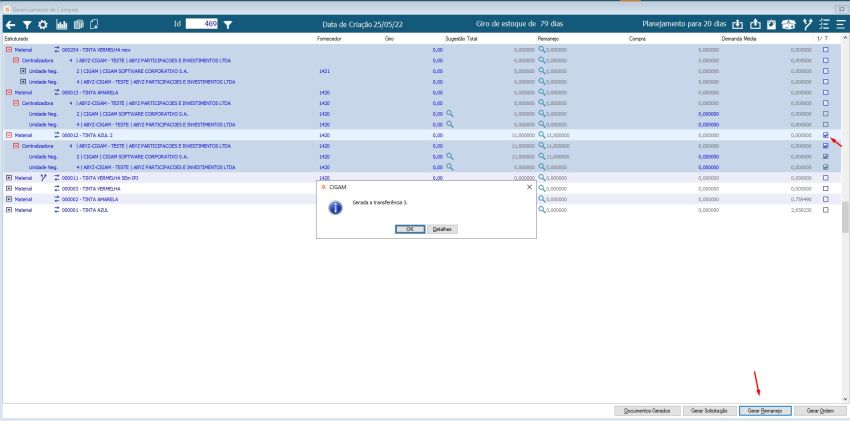Go back with the left arrow icon
The image size is (850, 421).
[x=10, y=24]
